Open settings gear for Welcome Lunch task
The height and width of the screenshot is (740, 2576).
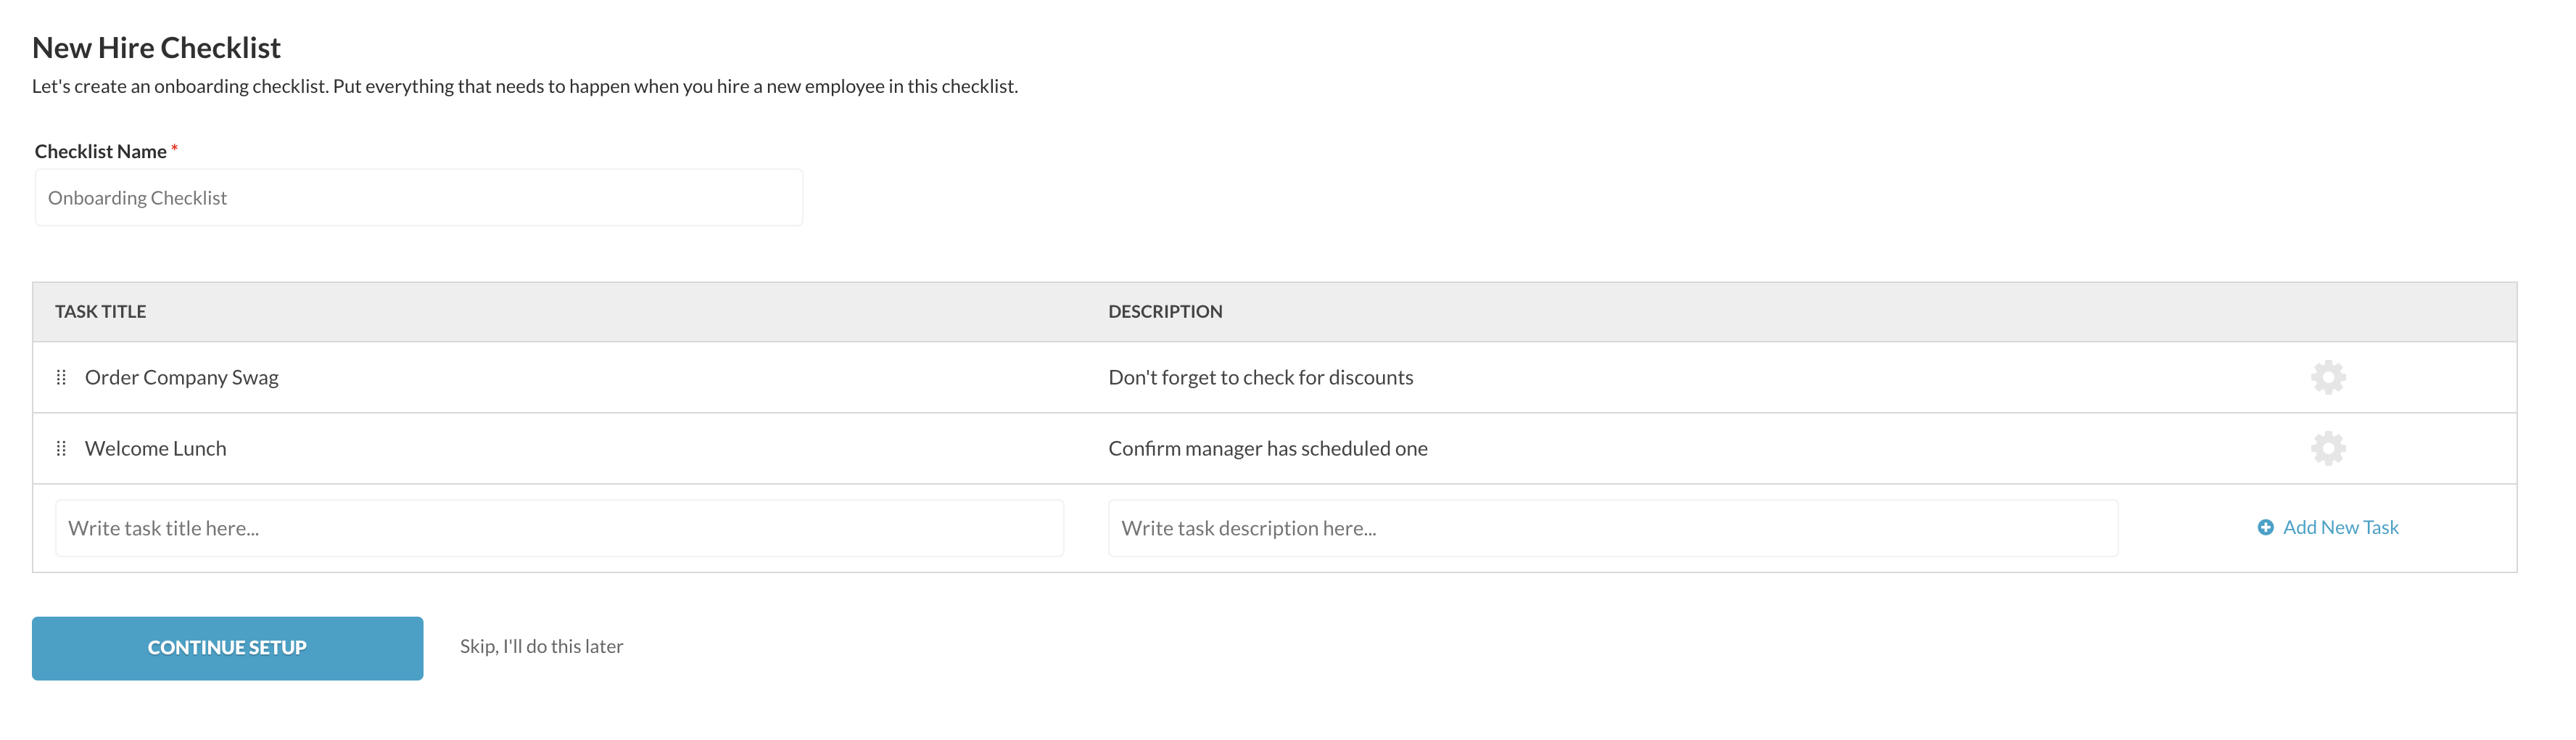tap(2327, 448)
